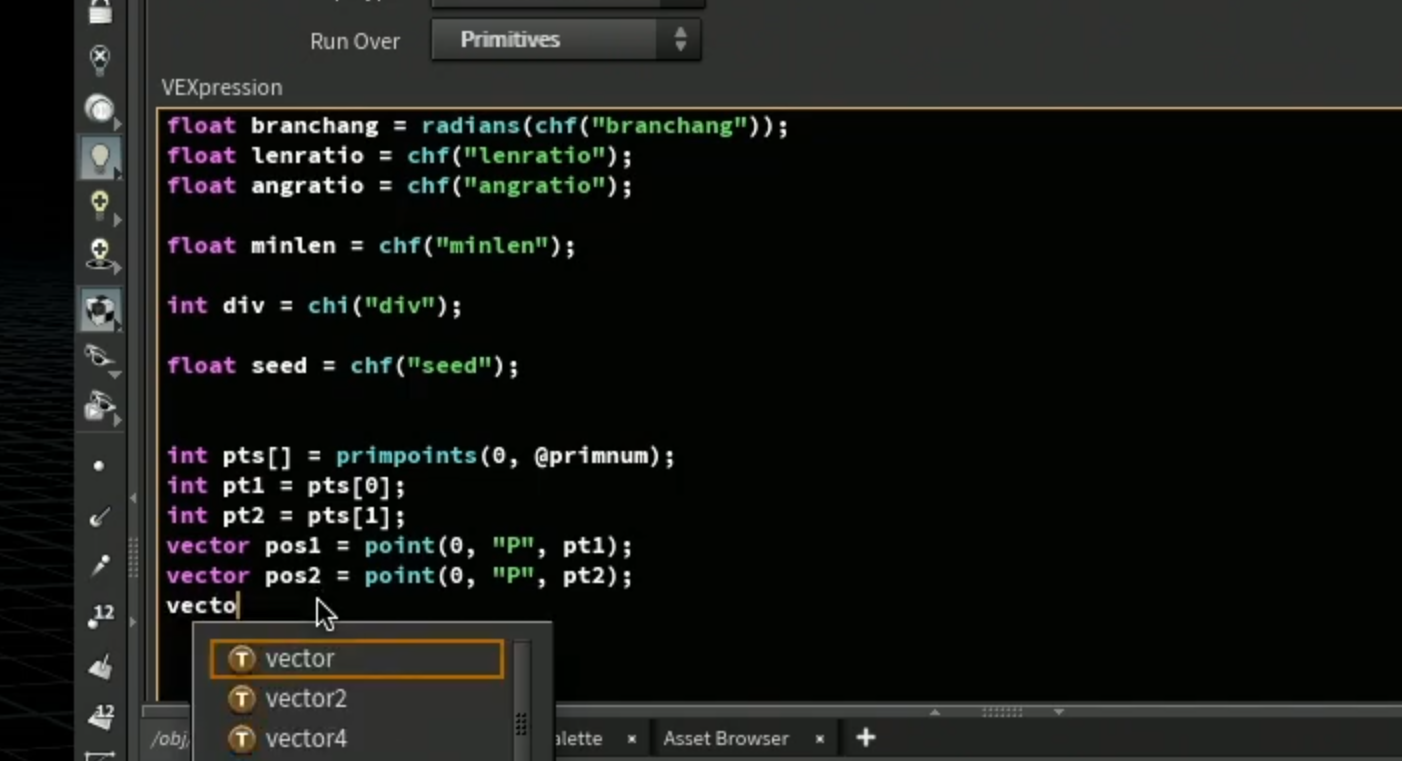1402x761 pixels.
Task: Enable the headlight only lighting icon
Action: (99, 108)
